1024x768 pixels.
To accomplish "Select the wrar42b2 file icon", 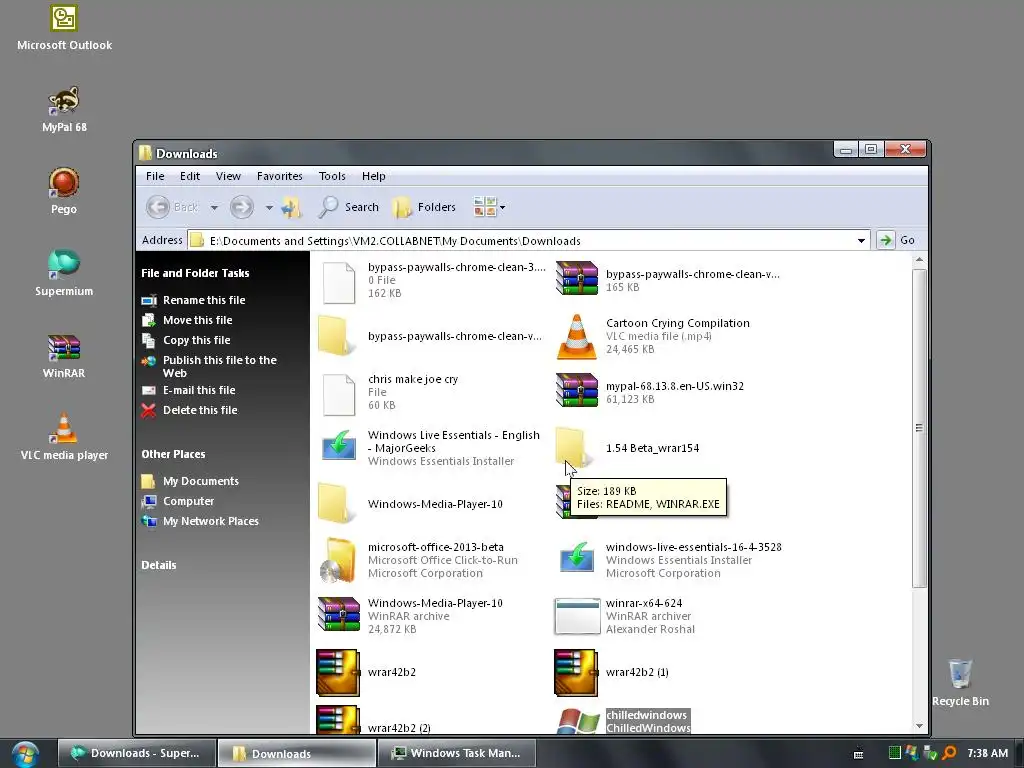I will [x=338, y=672].
